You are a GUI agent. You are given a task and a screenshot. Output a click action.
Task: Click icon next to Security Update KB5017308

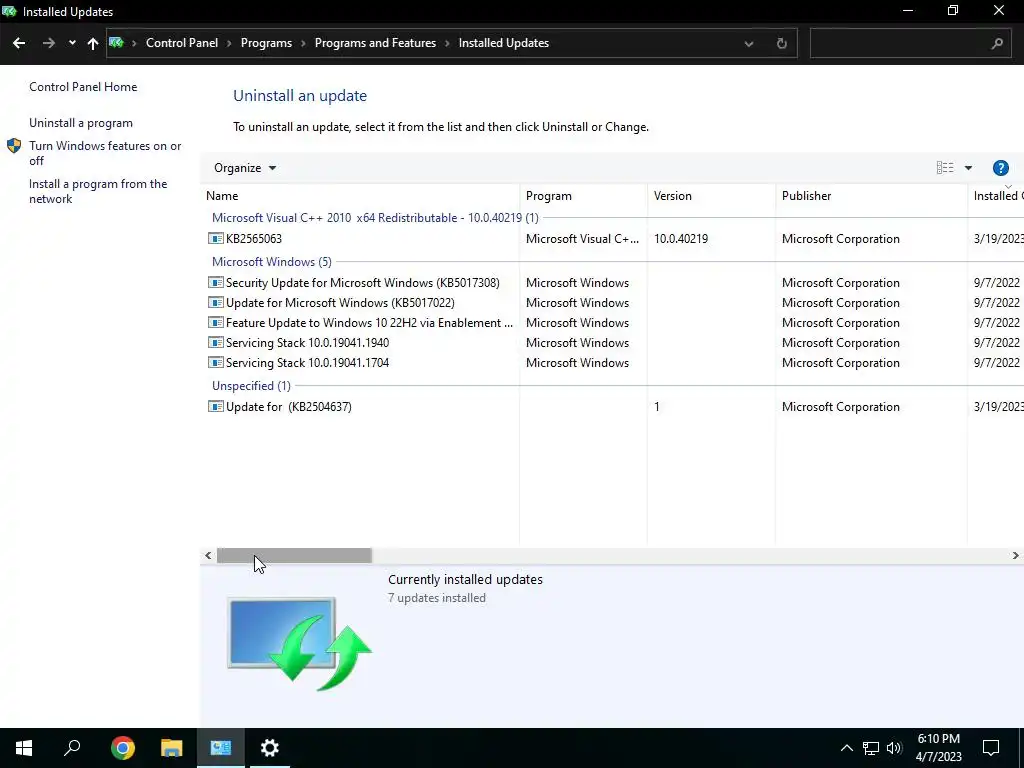216,283
